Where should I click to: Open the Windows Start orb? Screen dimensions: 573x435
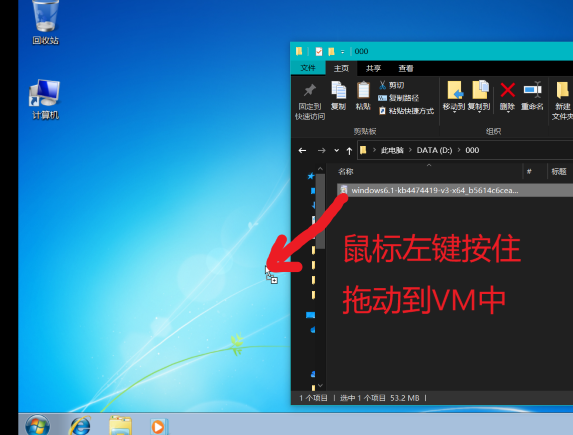[x=37, y=425]
